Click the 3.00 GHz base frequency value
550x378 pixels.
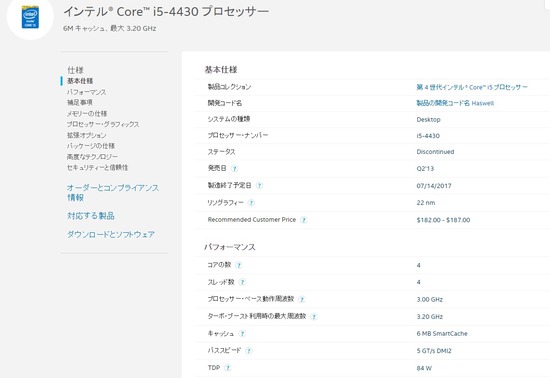pos(429,299)
